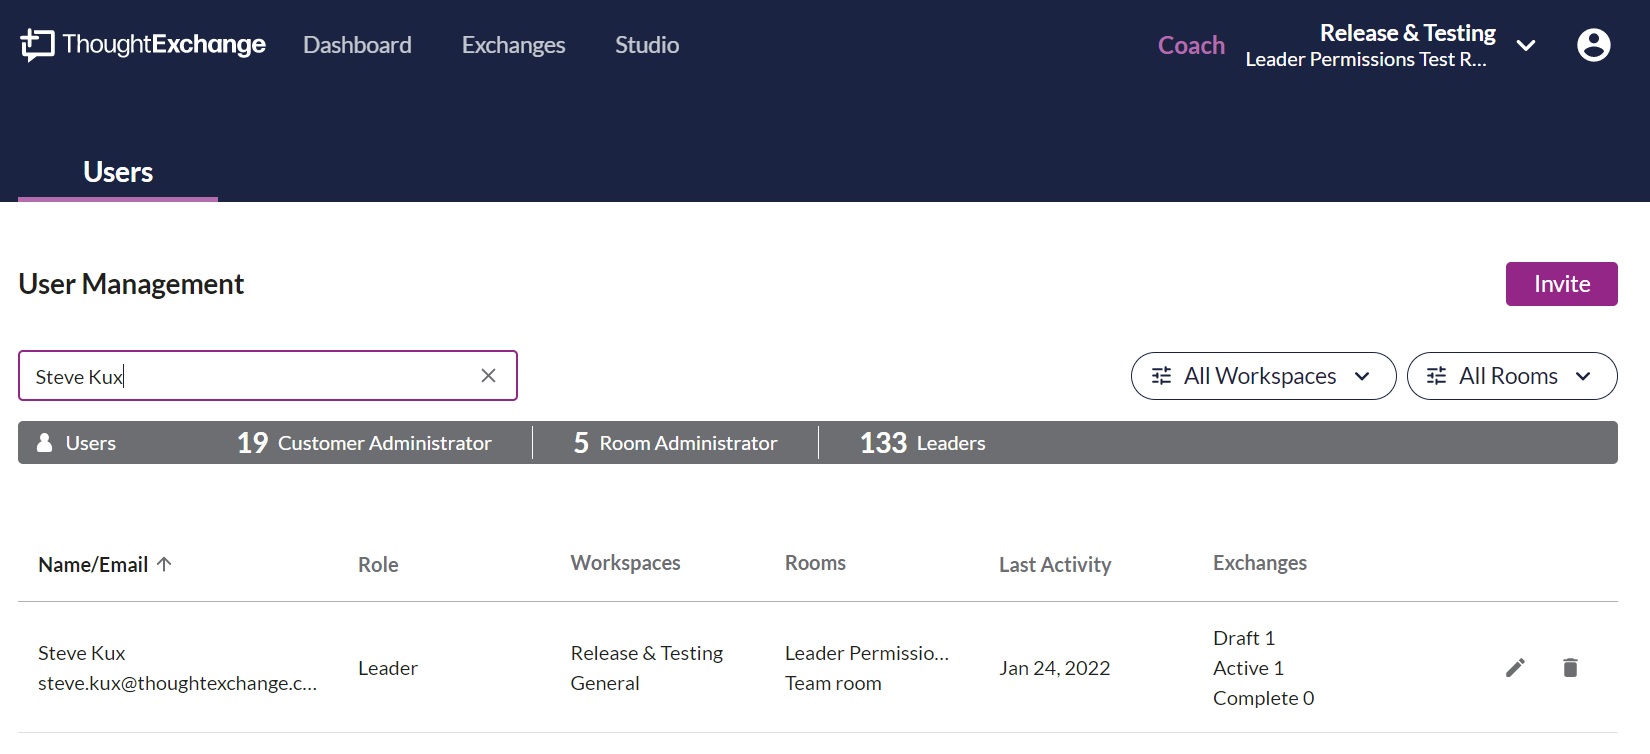The height and width of the screenshot is (754, 1650).
Task: Click the 5 Room Administrator count
Action: point(675,442)
